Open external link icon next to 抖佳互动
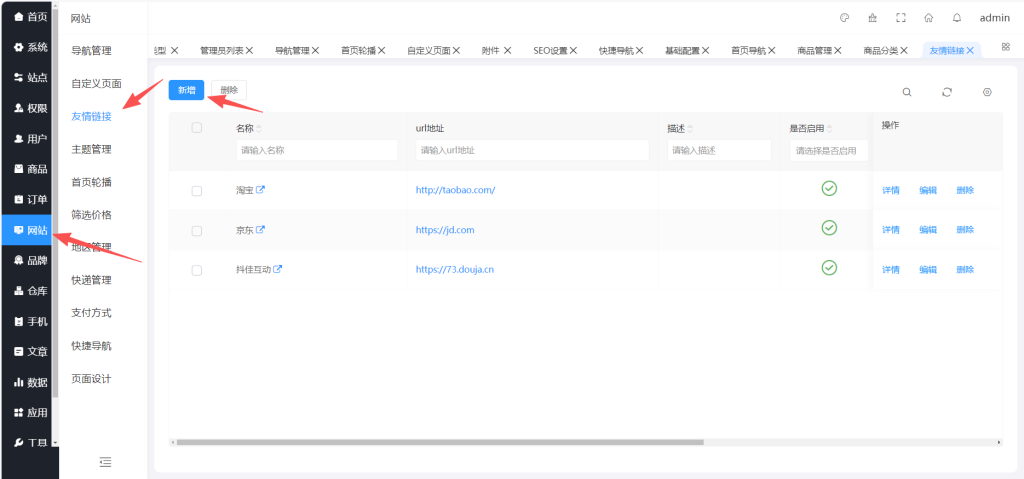 click(x=278, y=269)
